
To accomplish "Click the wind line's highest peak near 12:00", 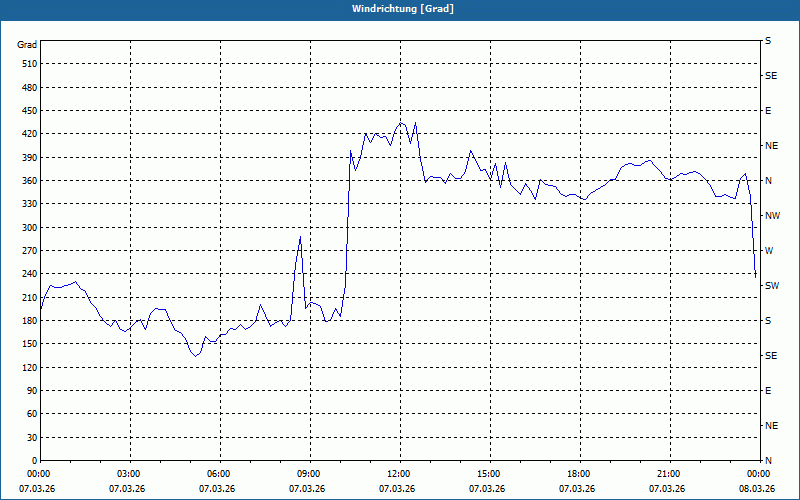I will point(401,123).
